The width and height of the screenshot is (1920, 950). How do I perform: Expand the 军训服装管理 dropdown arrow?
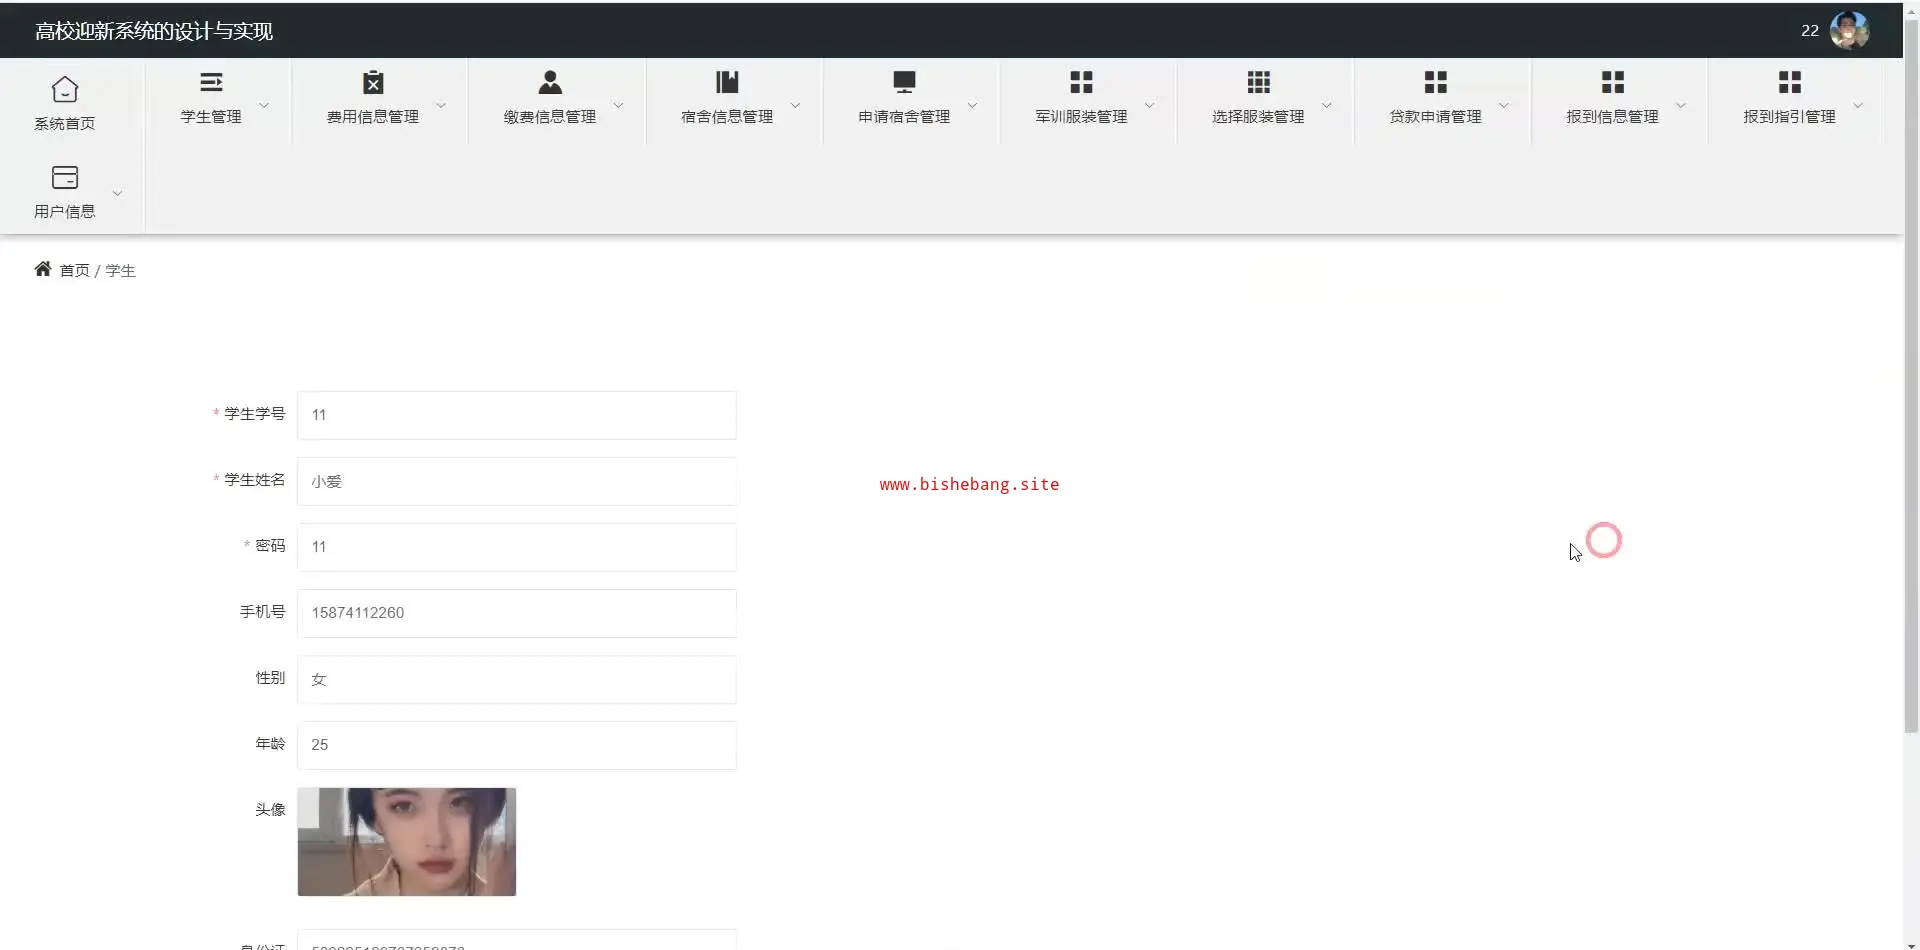1149,105
